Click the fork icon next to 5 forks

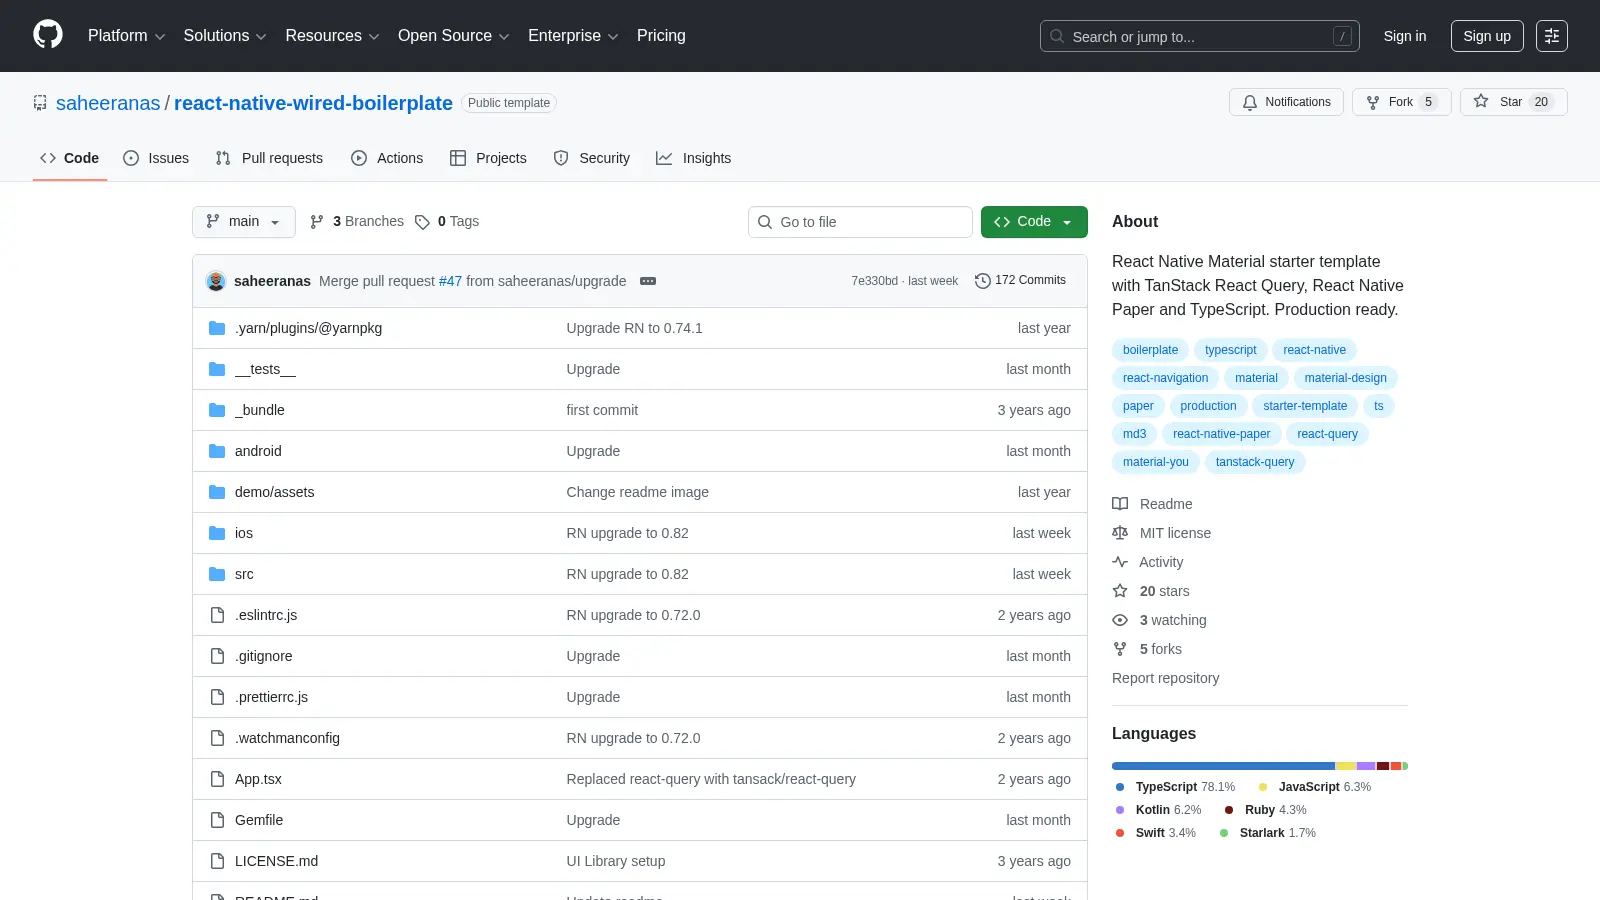[x=1120, y=649]
